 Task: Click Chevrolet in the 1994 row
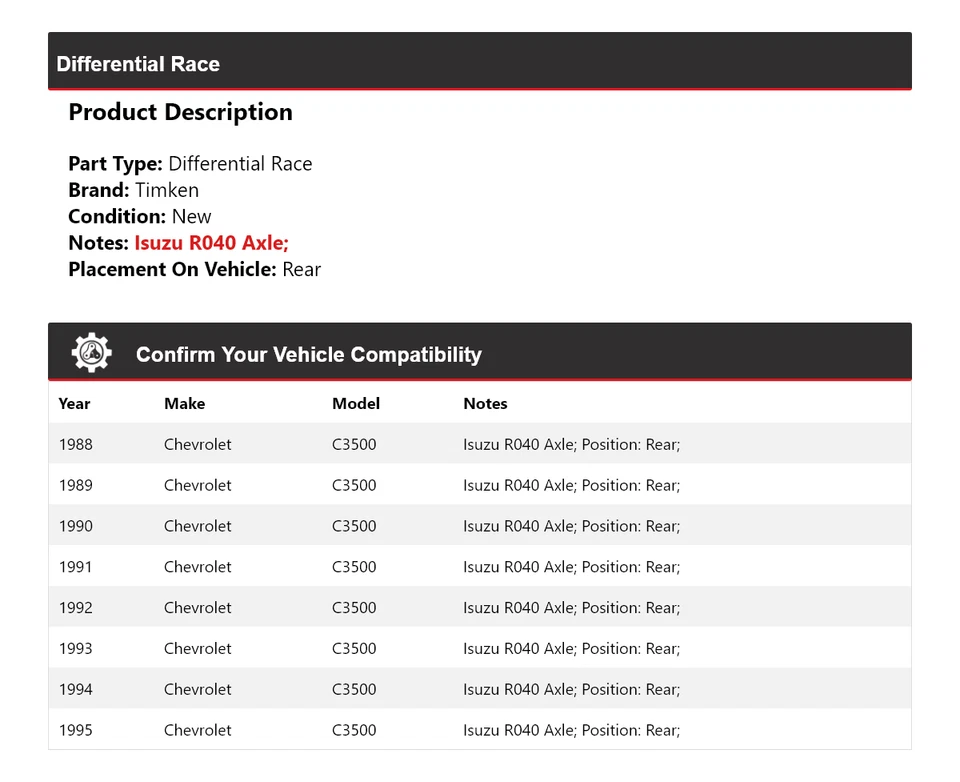[x=197, y=690]
